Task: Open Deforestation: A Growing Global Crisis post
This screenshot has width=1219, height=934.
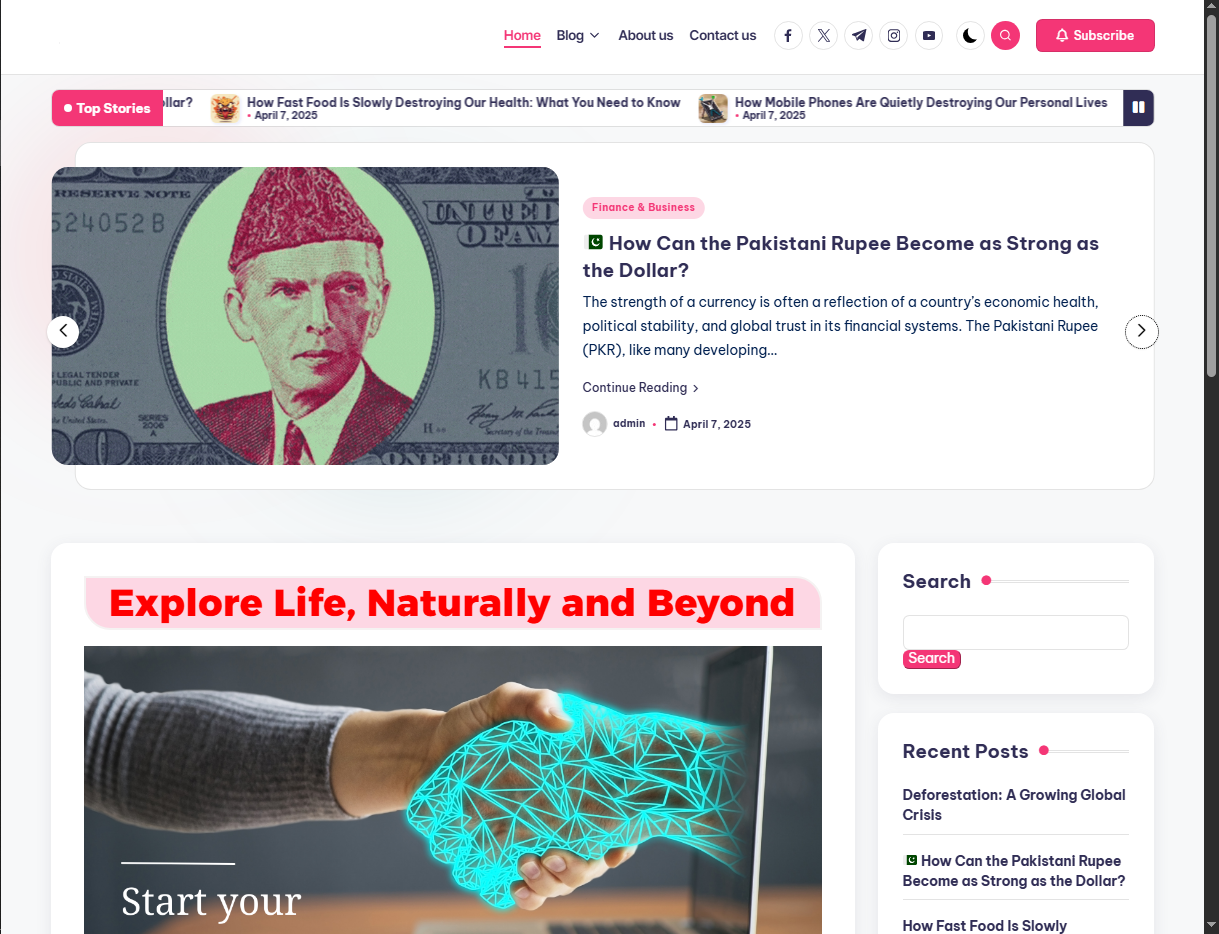Action: pyautogui.click(x=1013, y=805)
